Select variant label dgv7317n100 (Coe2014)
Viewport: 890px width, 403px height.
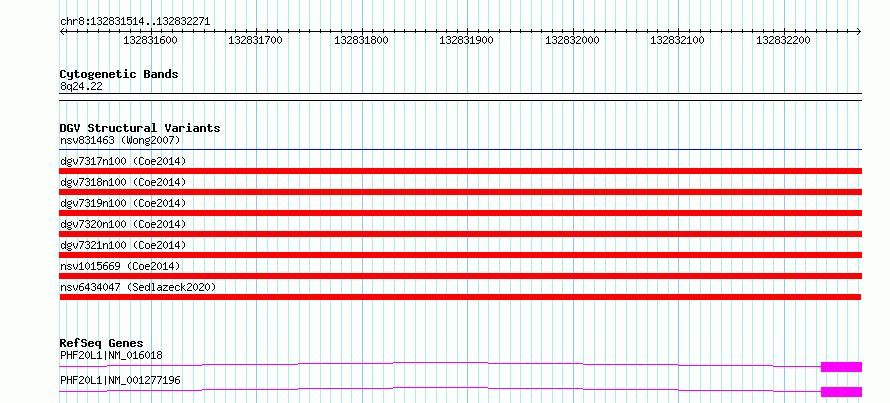pyautogui.click(x=123, y=161)
